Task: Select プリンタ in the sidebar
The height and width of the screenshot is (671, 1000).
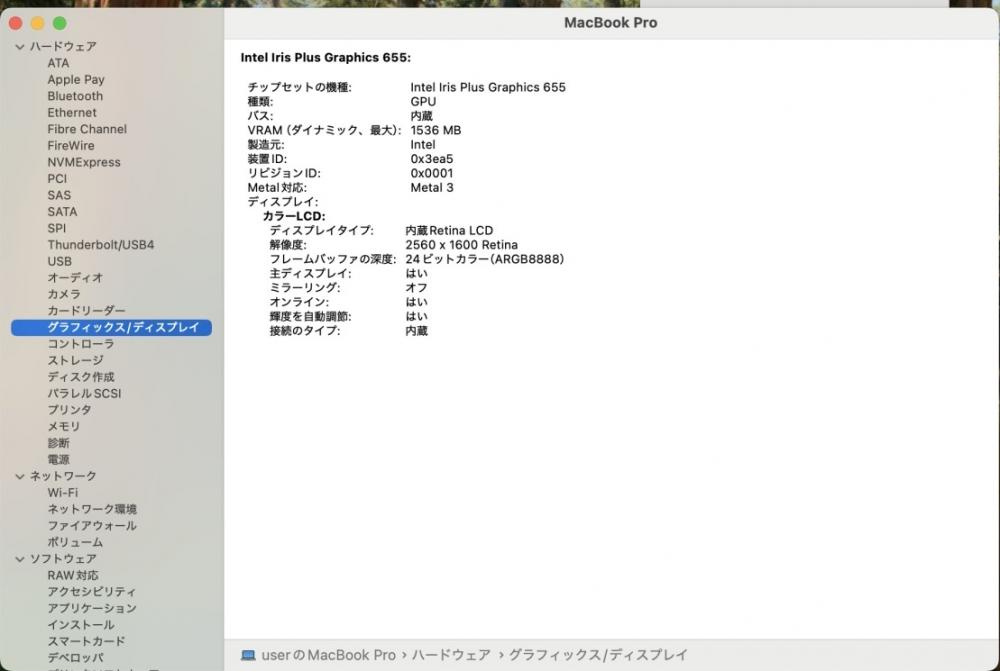Action: pos(70,410)
